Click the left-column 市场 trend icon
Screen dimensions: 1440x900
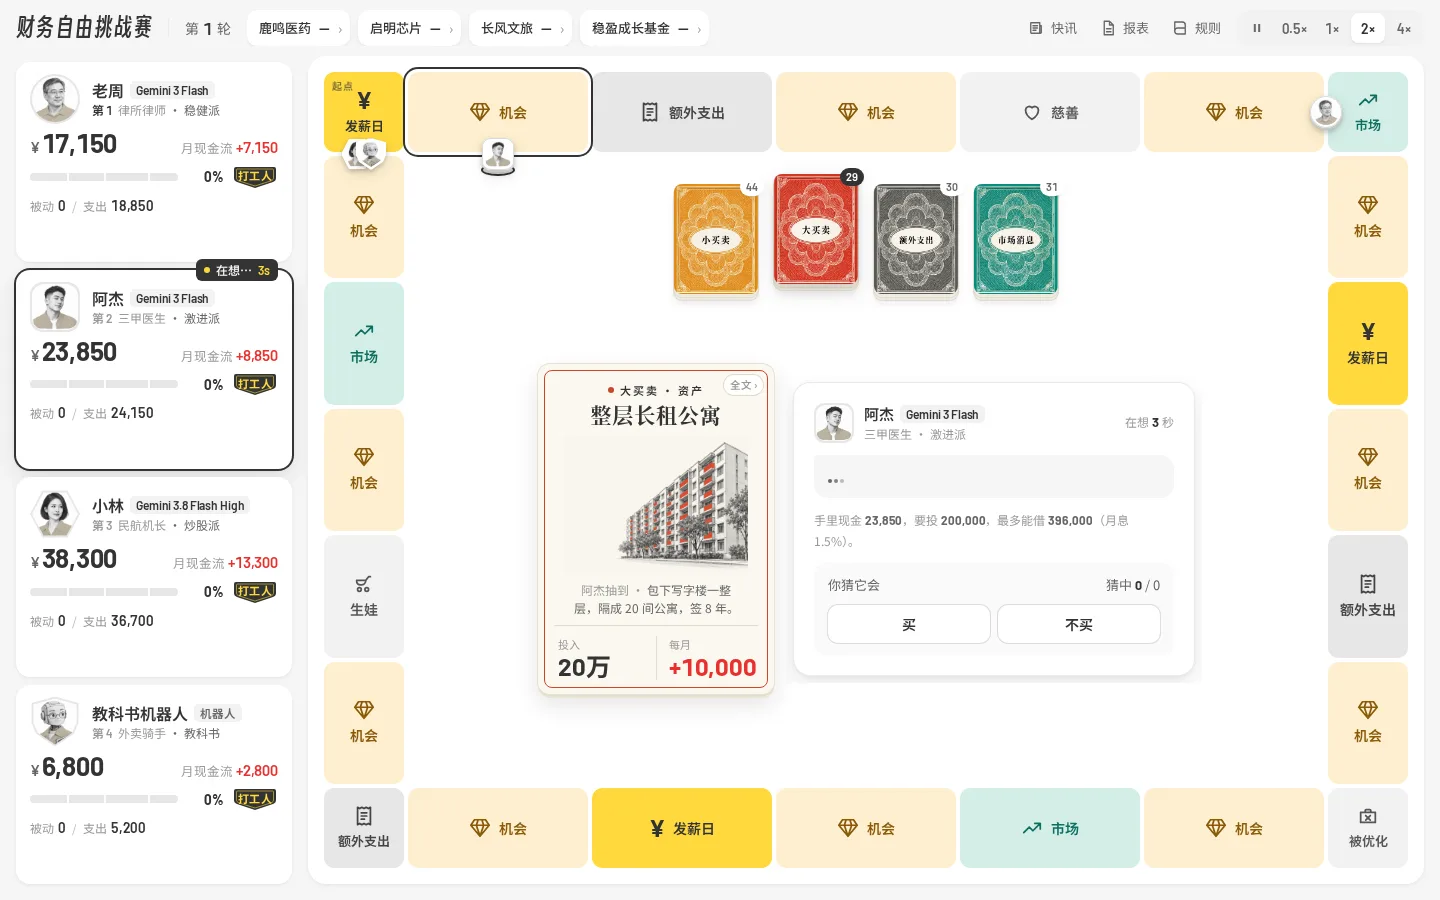coord(364,331)
